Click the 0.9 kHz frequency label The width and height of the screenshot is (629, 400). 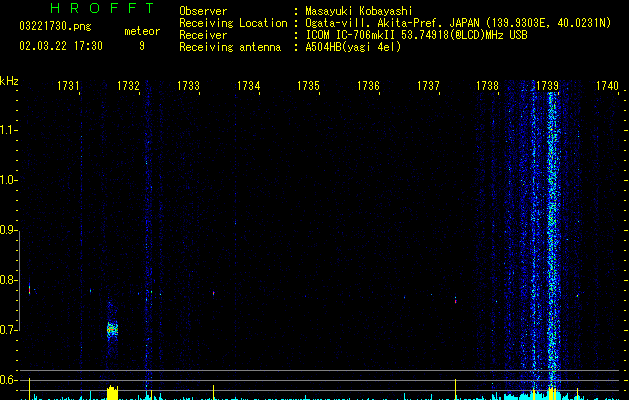pyautogui.click(x=8, y=230)
